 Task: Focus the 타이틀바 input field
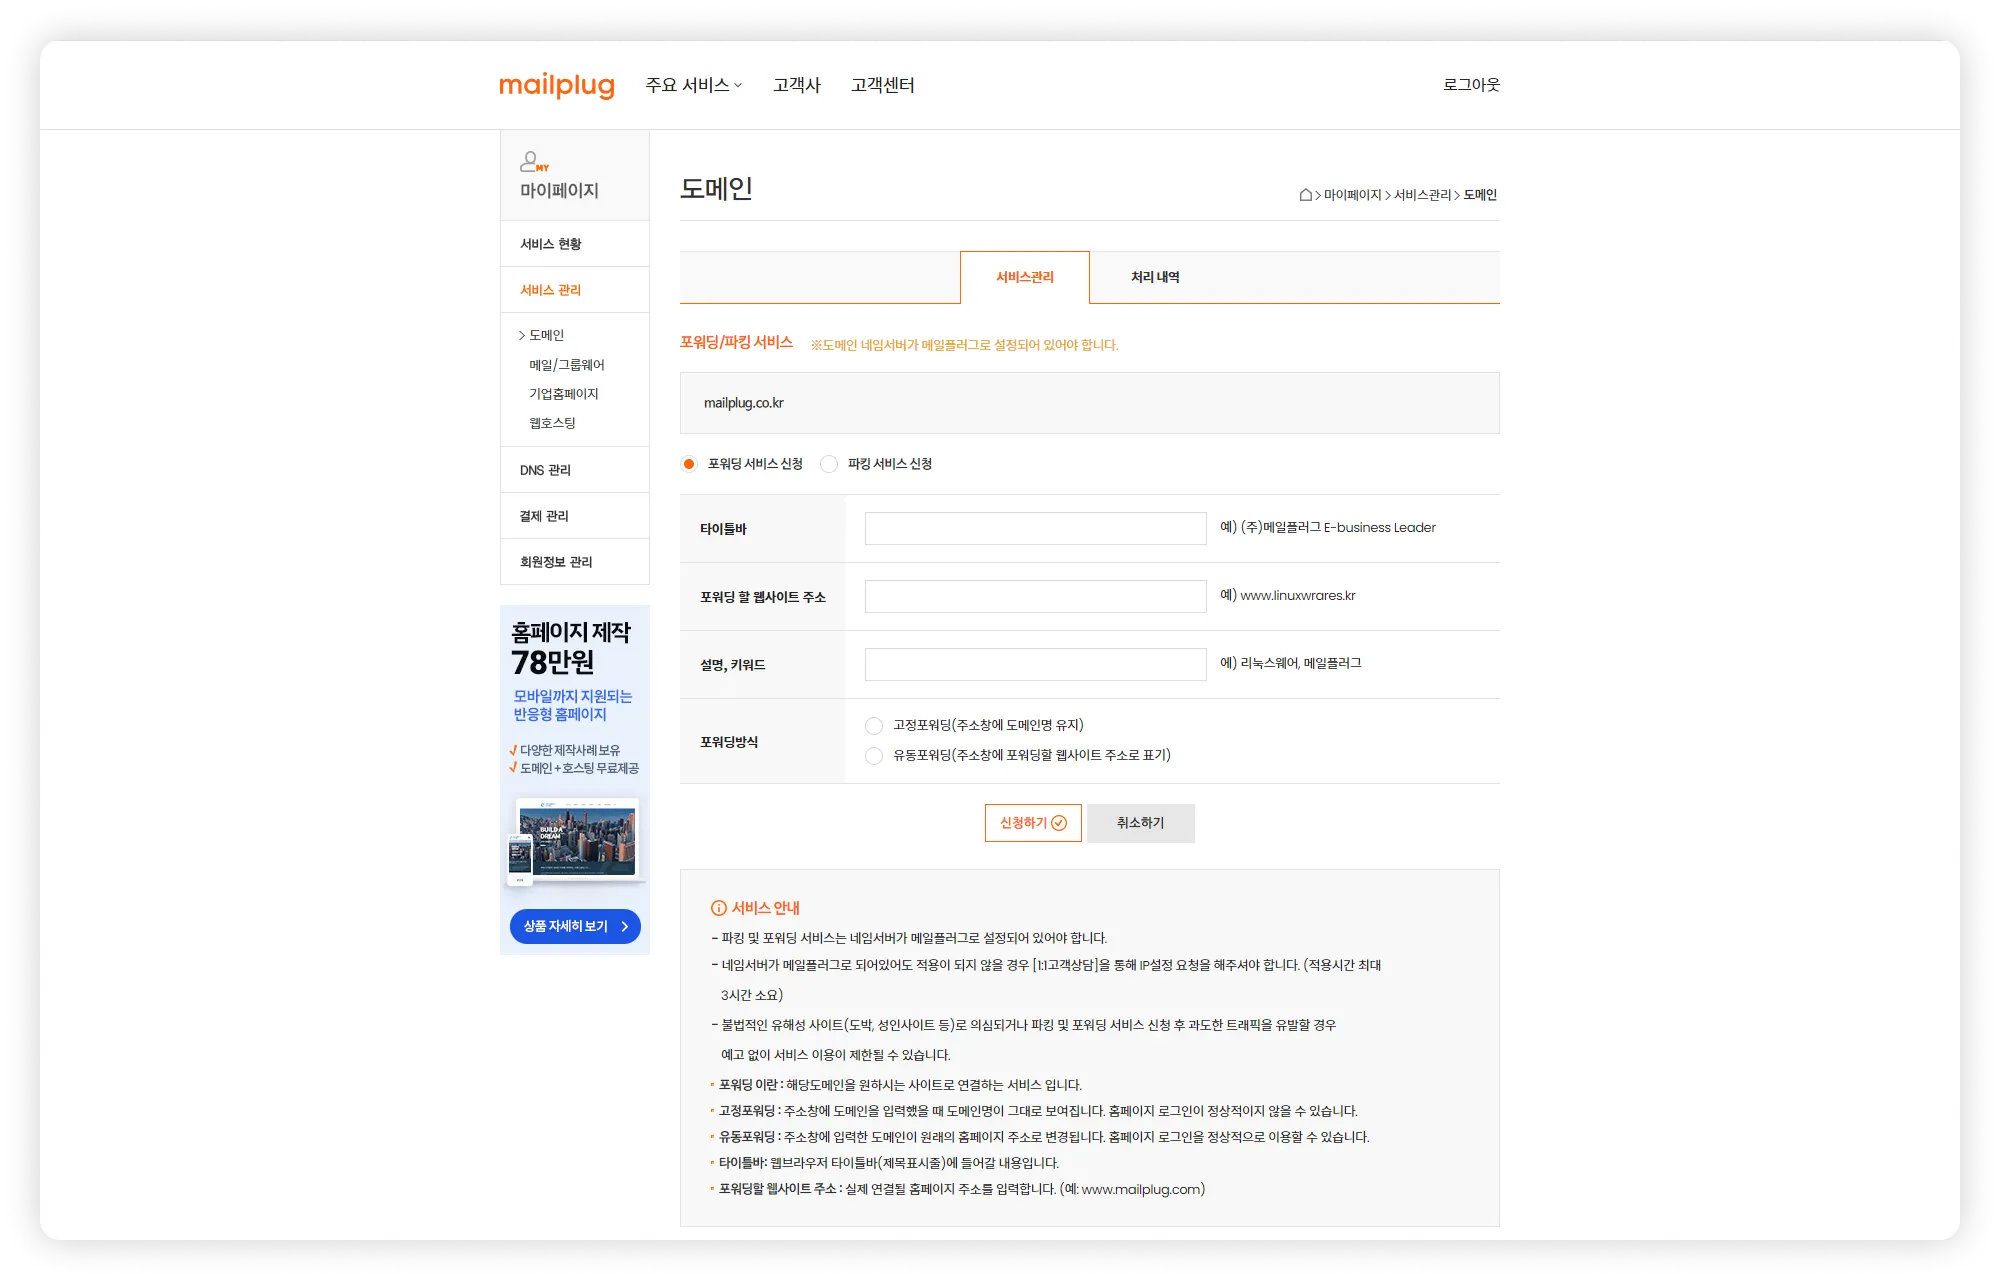tap(1035, 529)
